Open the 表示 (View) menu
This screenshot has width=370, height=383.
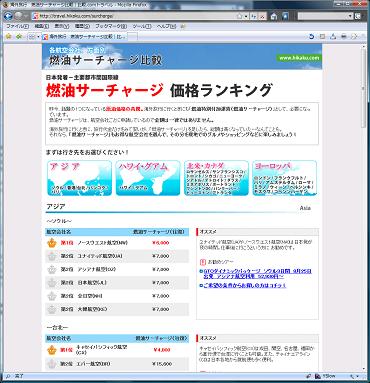point(62,26)
